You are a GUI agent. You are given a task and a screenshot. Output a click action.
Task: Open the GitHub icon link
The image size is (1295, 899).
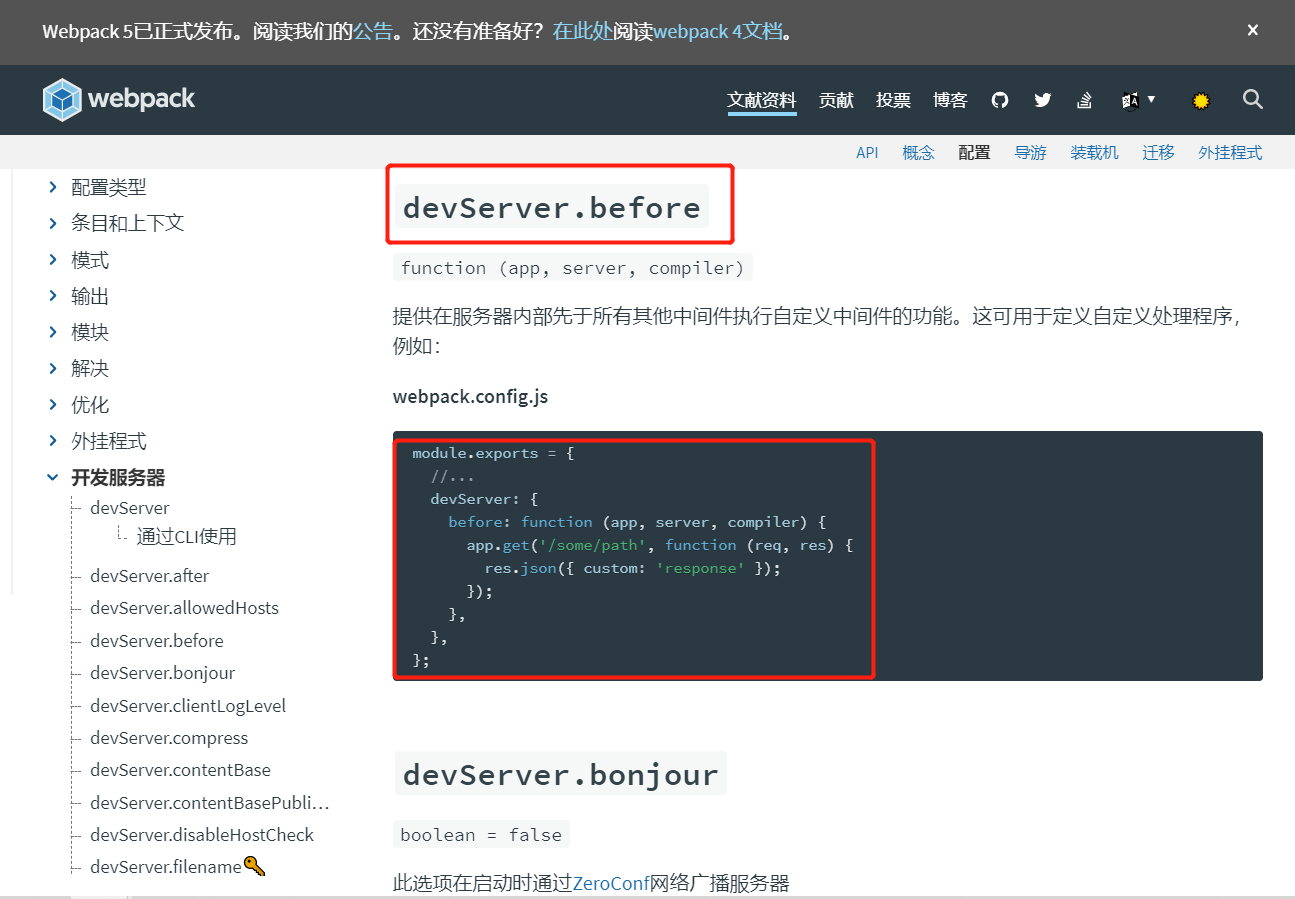[x=1000, y=100]
